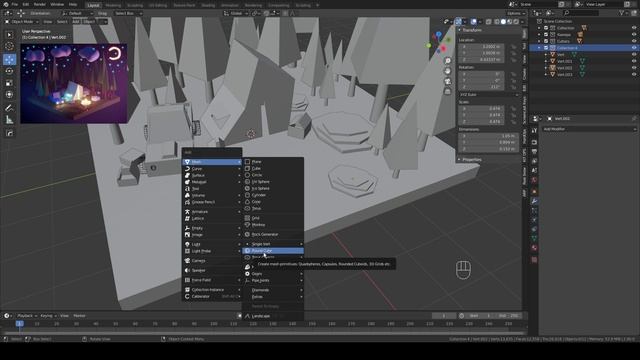Activate the Transform tool in left toolbar
This screenshot has height=360, width=640.
(x=9, y=94)
